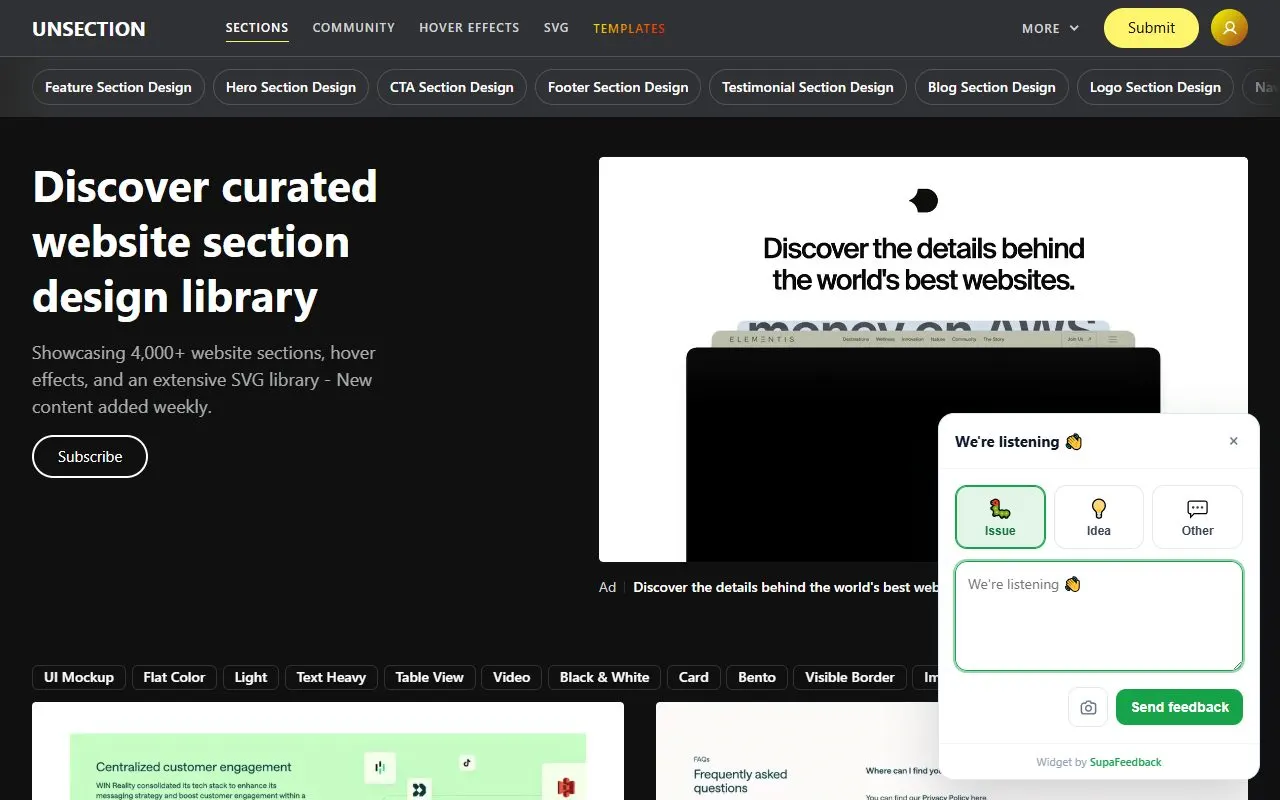This screenshot has width=1280, height=800.
Task: Filter by Video tag
Action: click(x=511, y=677)
